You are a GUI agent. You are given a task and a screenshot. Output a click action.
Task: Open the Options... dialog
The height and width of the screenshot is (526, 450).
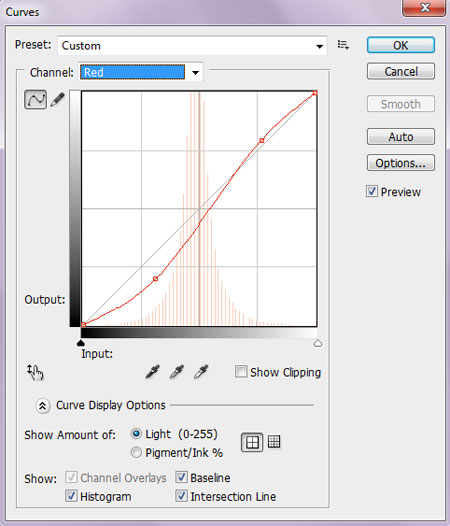[401, 163]
